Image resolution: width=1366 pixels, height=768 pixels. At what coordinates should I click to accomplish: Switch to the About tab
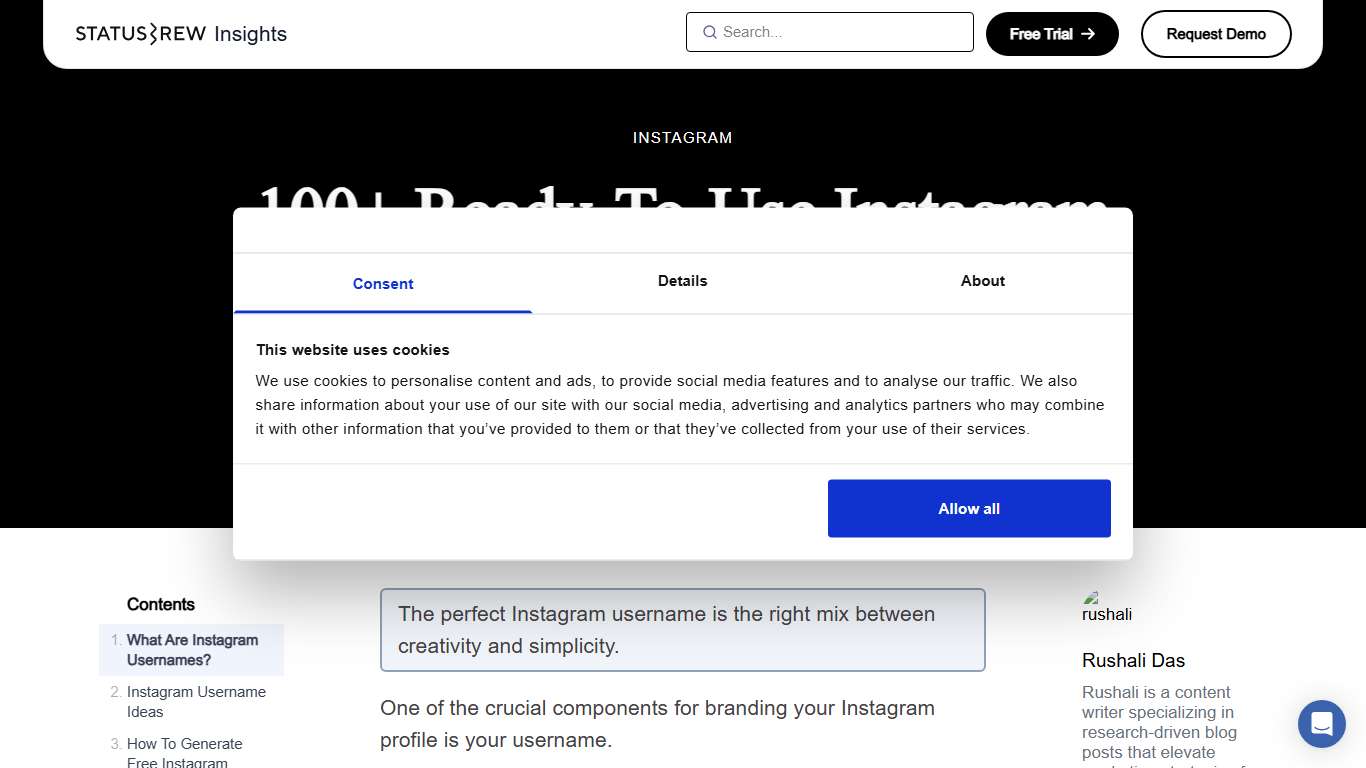pos(981,281)
